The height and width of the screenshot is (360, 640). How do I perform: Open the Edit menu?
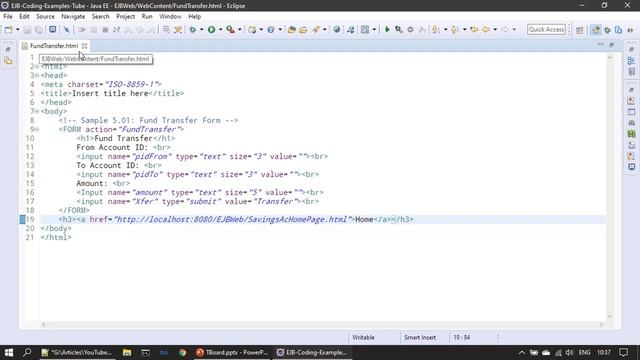click(24, 16)
